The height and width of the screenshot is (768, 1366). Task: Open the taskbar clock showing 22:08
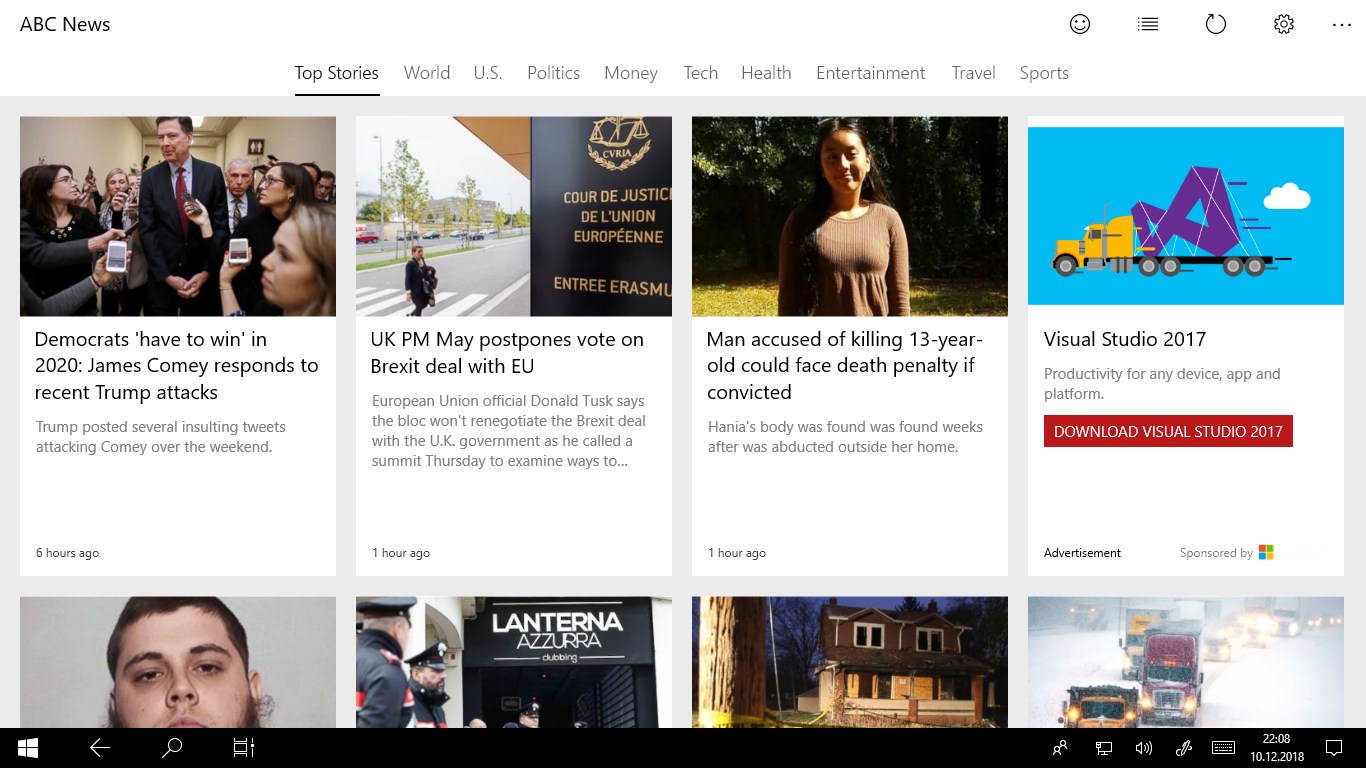(x=1277, y=748)
